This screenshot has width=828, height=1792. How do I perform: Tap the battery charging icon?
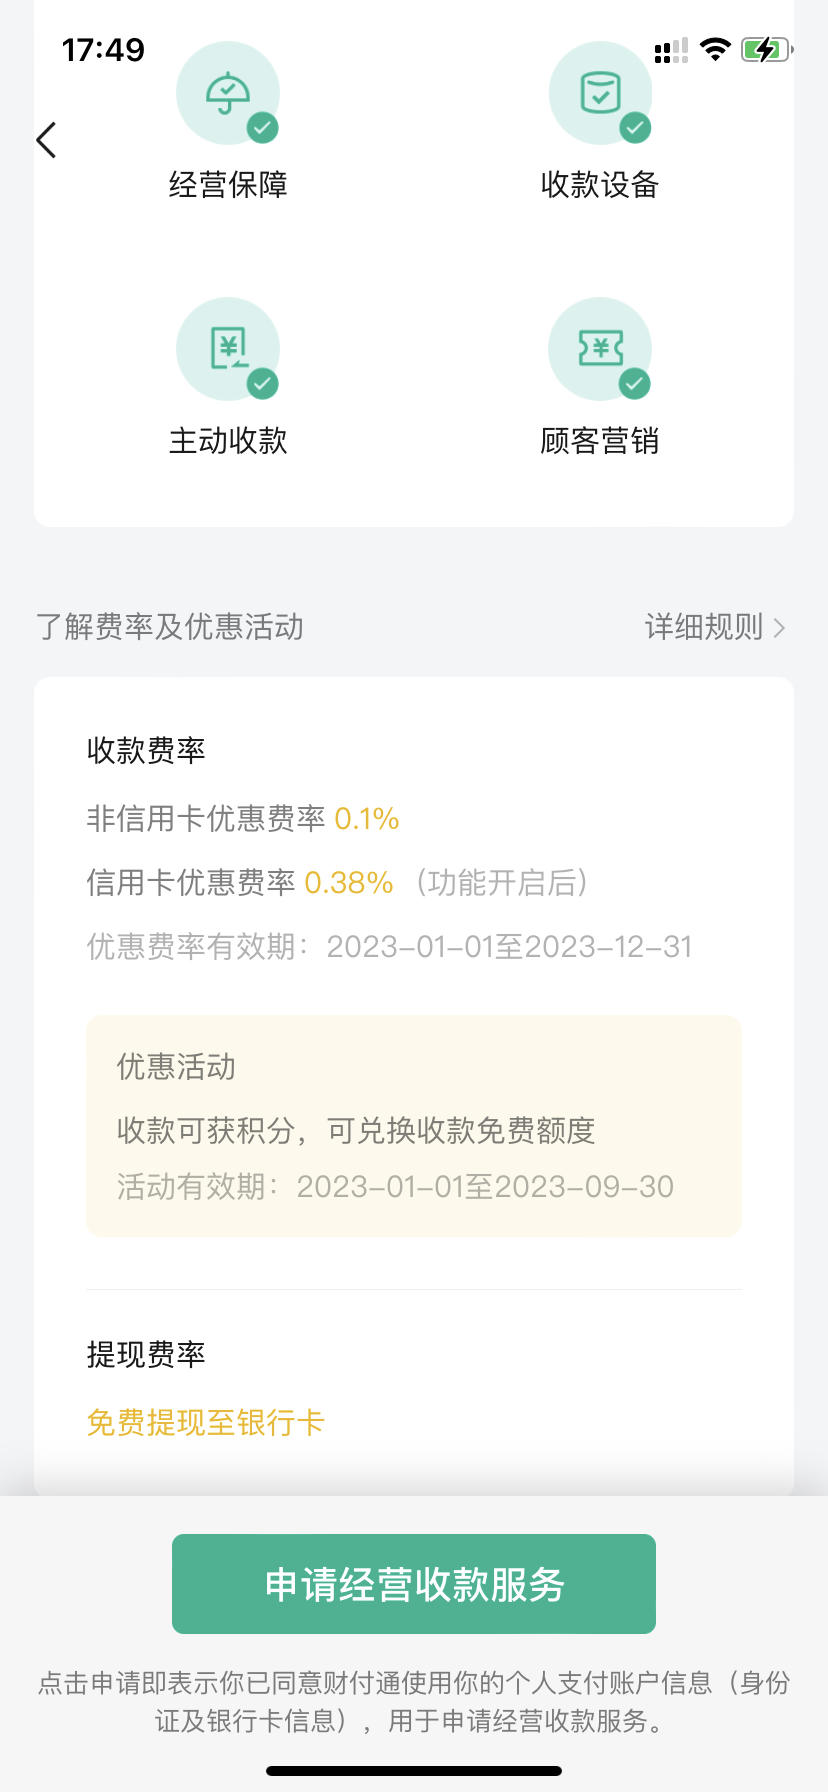coord(767,49)
